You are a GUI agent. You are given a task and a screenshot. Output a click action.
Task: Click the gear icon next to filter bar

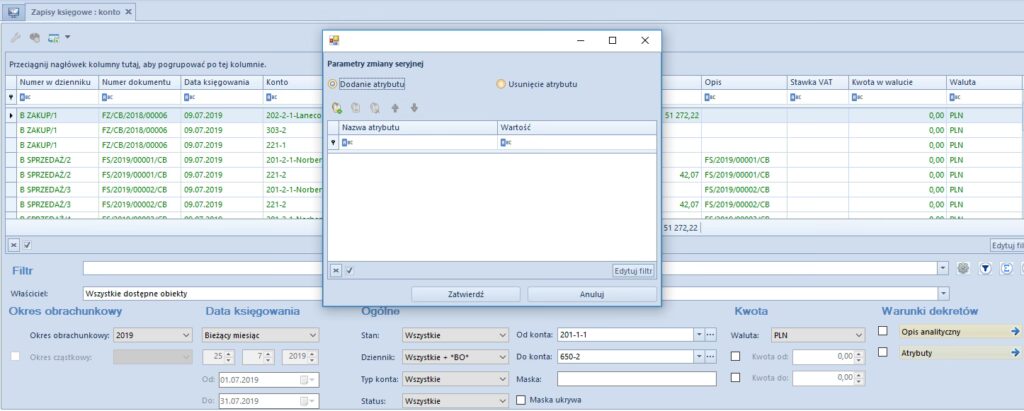coord(964,268)
